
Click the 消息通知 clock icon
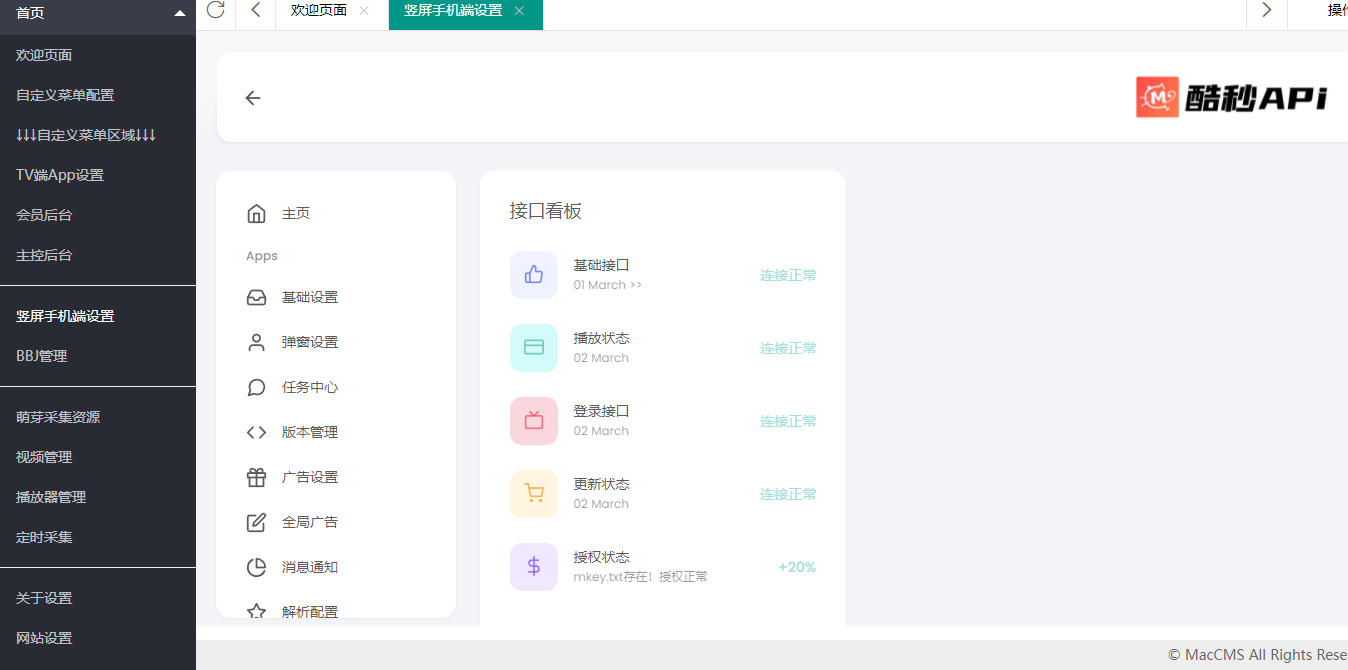click(x=255, y=566)
